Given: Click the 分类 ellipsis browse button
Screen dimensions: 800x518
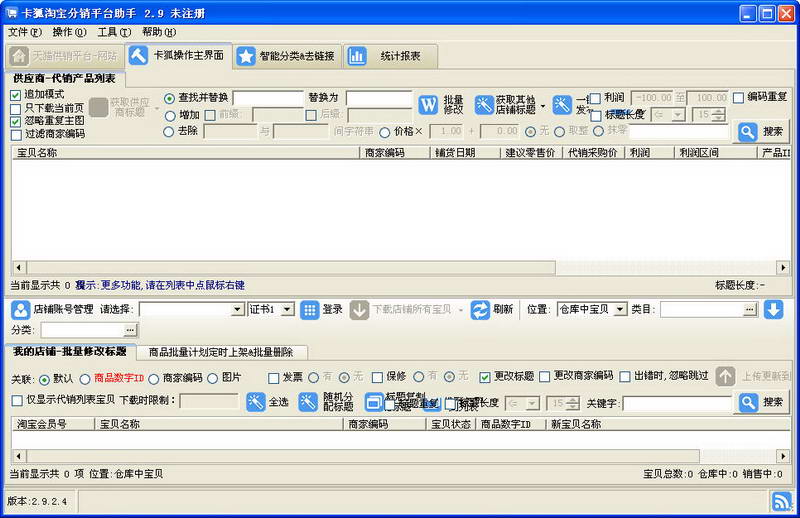Looking at the screenshot, I should 130,330.
